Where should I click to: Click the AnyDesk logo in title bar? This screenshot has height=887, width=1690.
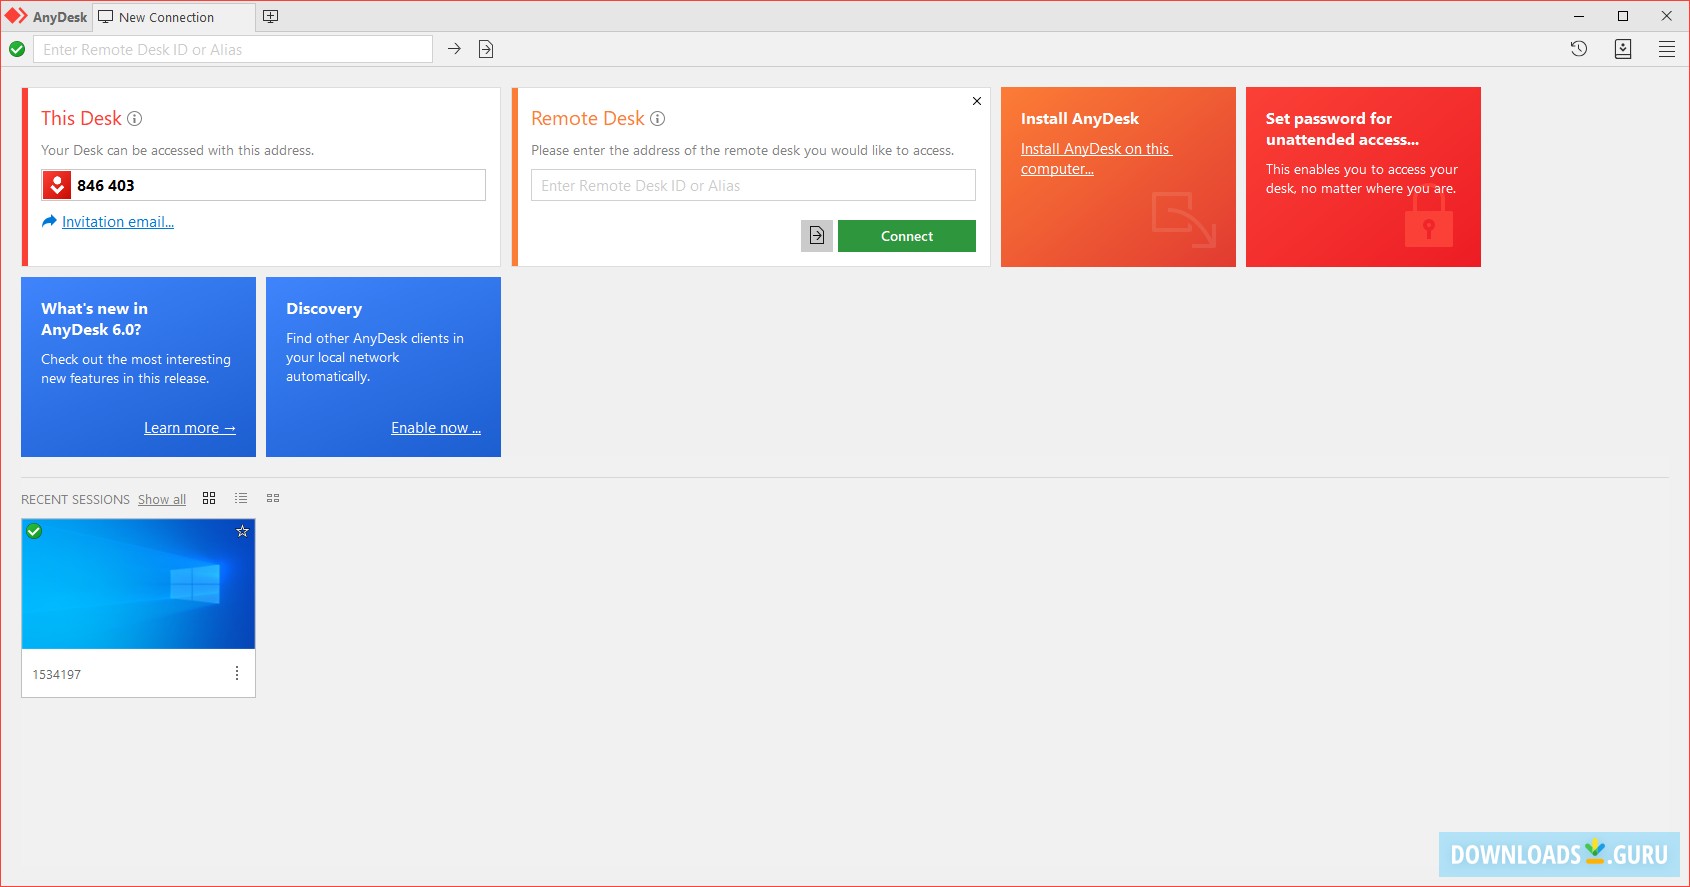(x=16, y=16)
